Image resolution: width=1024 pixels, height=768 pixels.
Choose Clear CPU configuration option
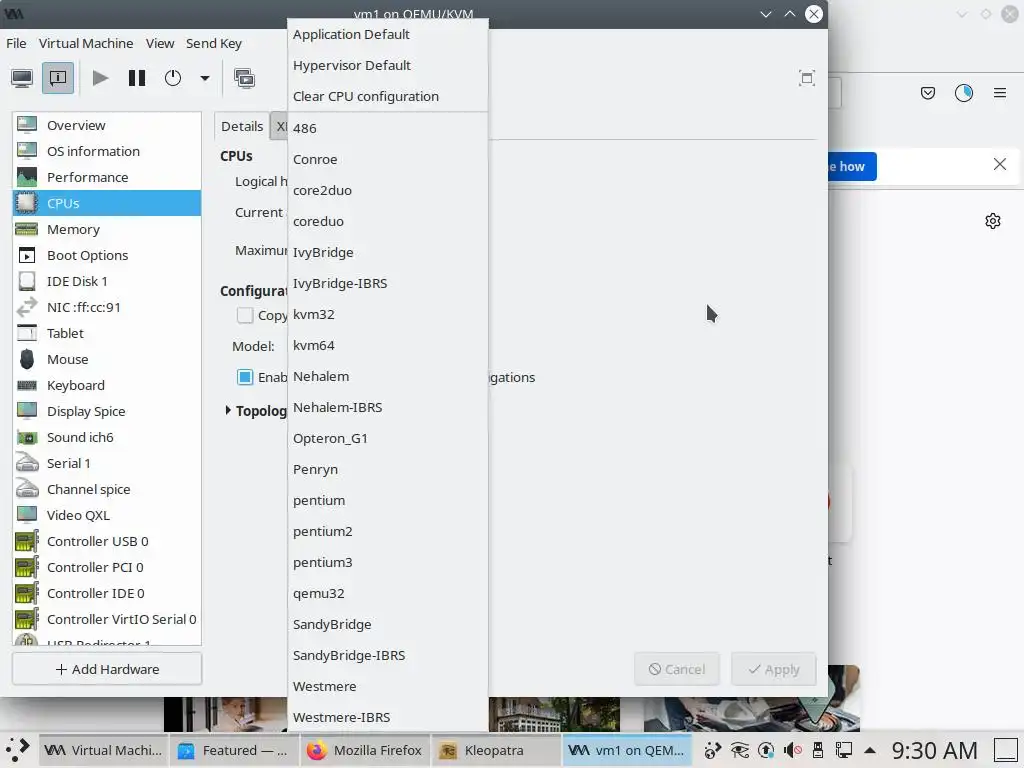point(387,96)
